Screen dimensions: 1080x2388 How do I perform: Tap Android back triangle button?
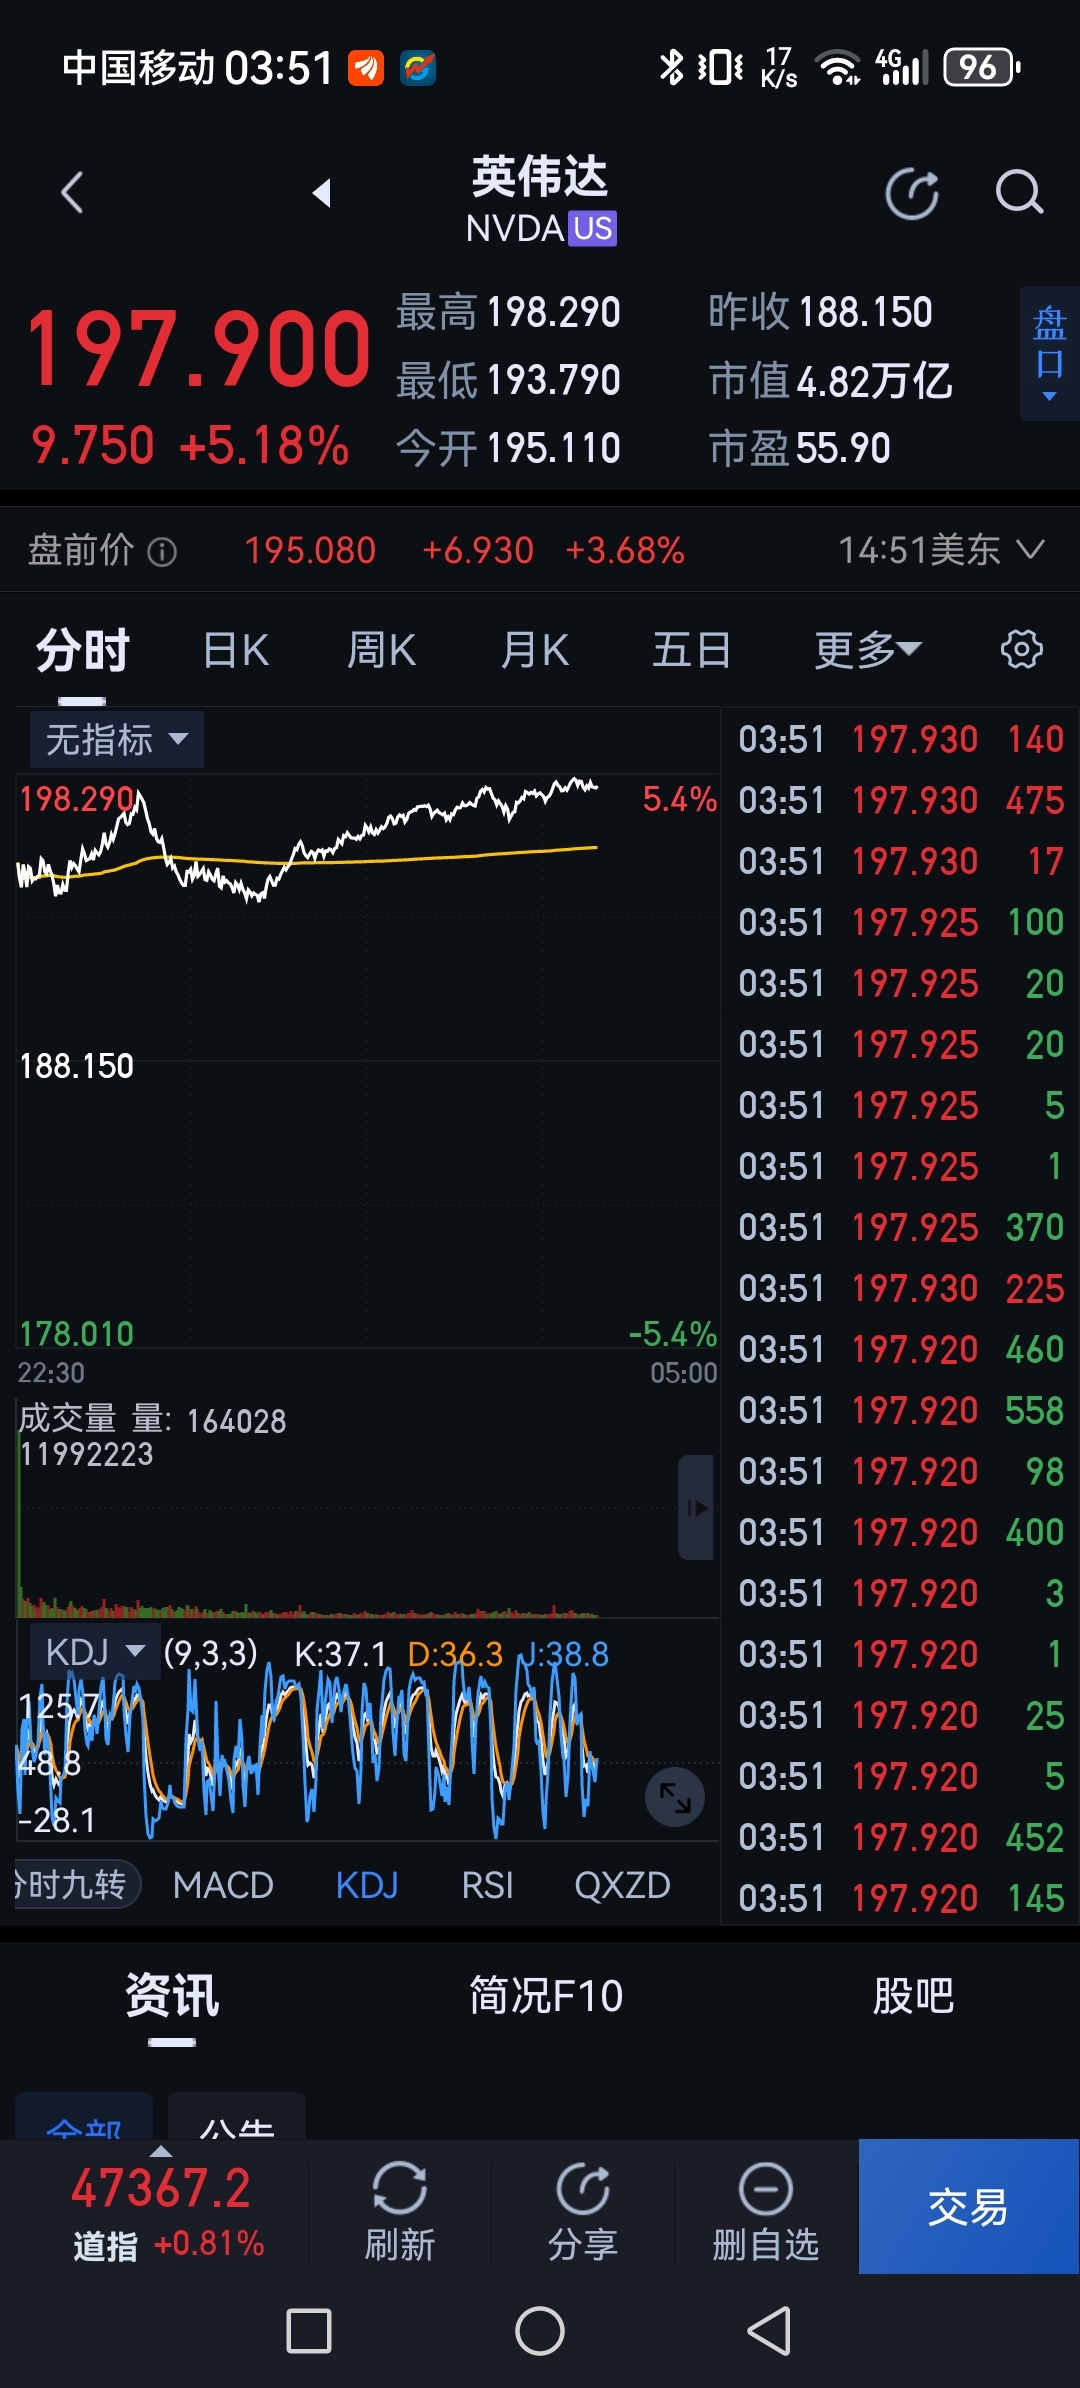(x=770, y=2331)
